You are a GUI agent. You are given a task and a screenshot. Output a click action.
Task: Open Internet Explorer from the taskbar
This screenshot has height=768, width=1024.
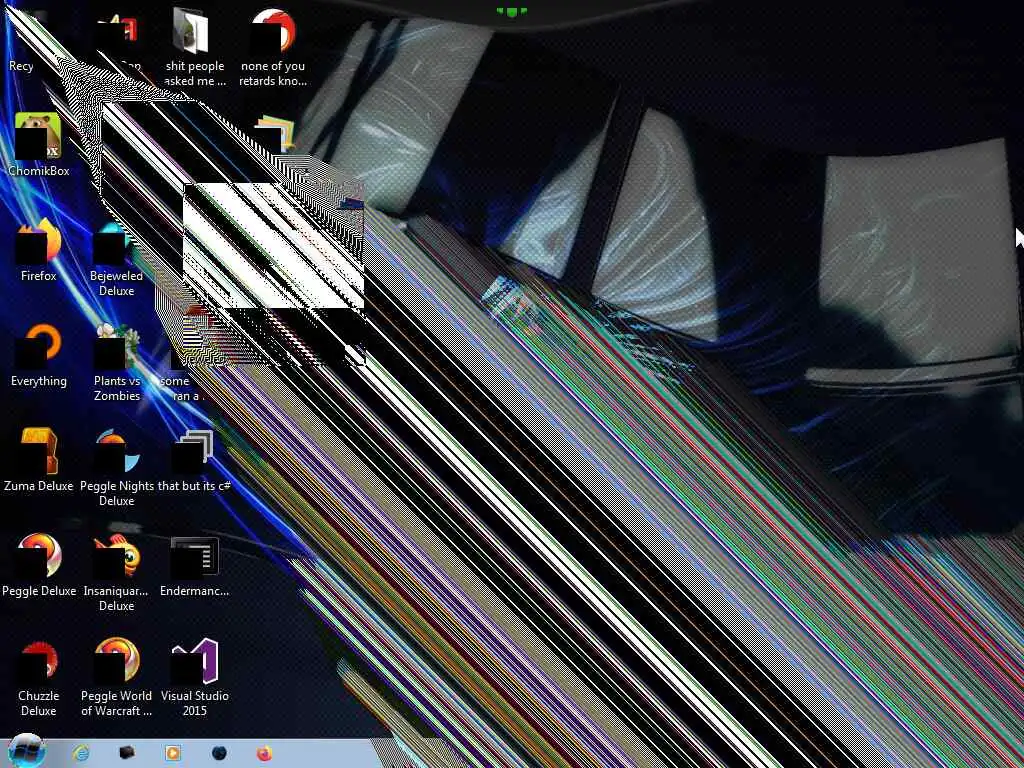point(81,753)
